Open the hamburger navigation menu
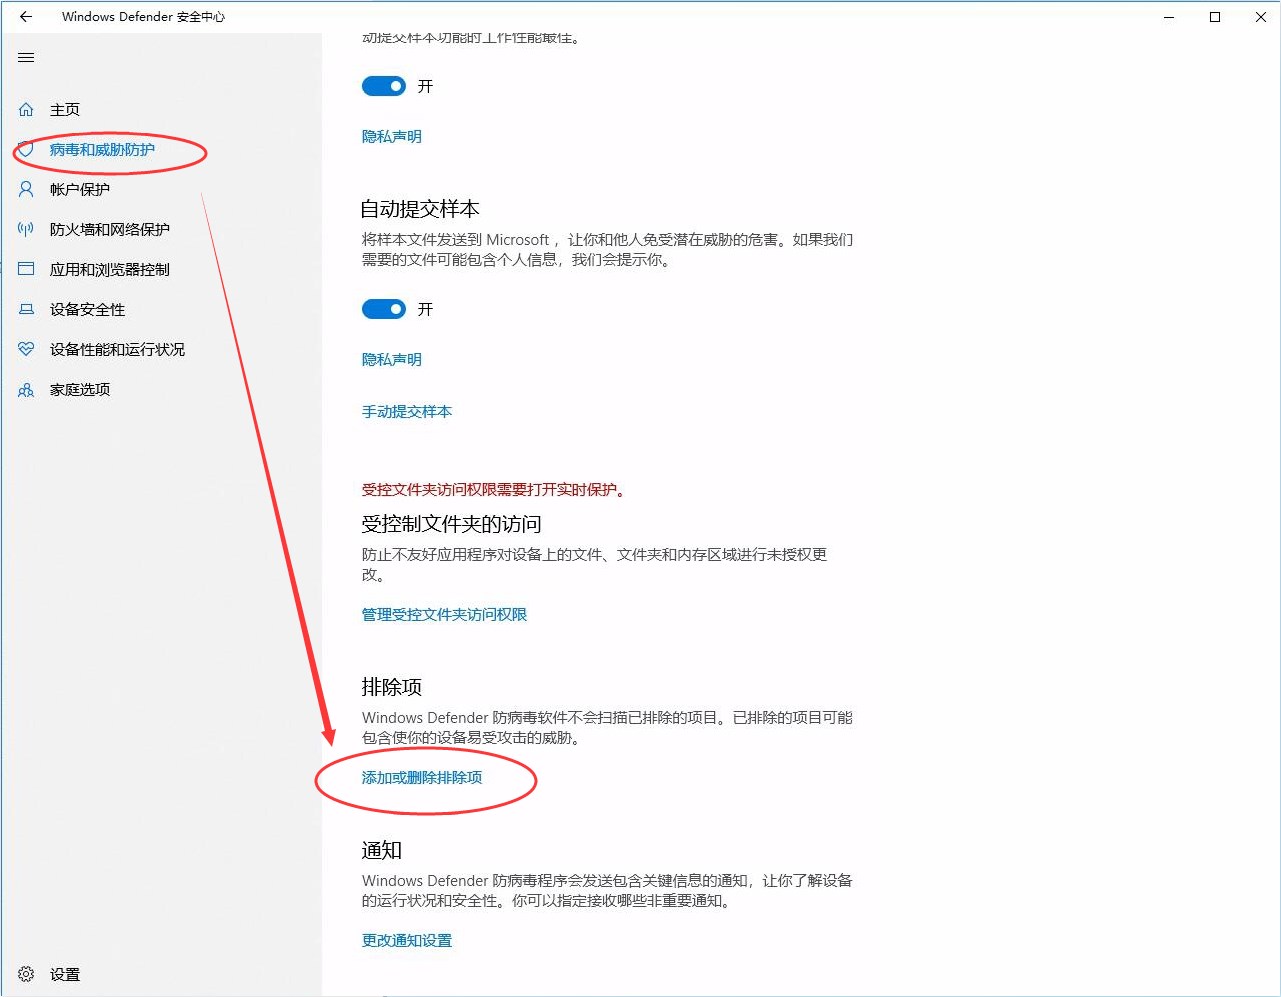This screenshot has width=1281, height=997. coord(26,58)
